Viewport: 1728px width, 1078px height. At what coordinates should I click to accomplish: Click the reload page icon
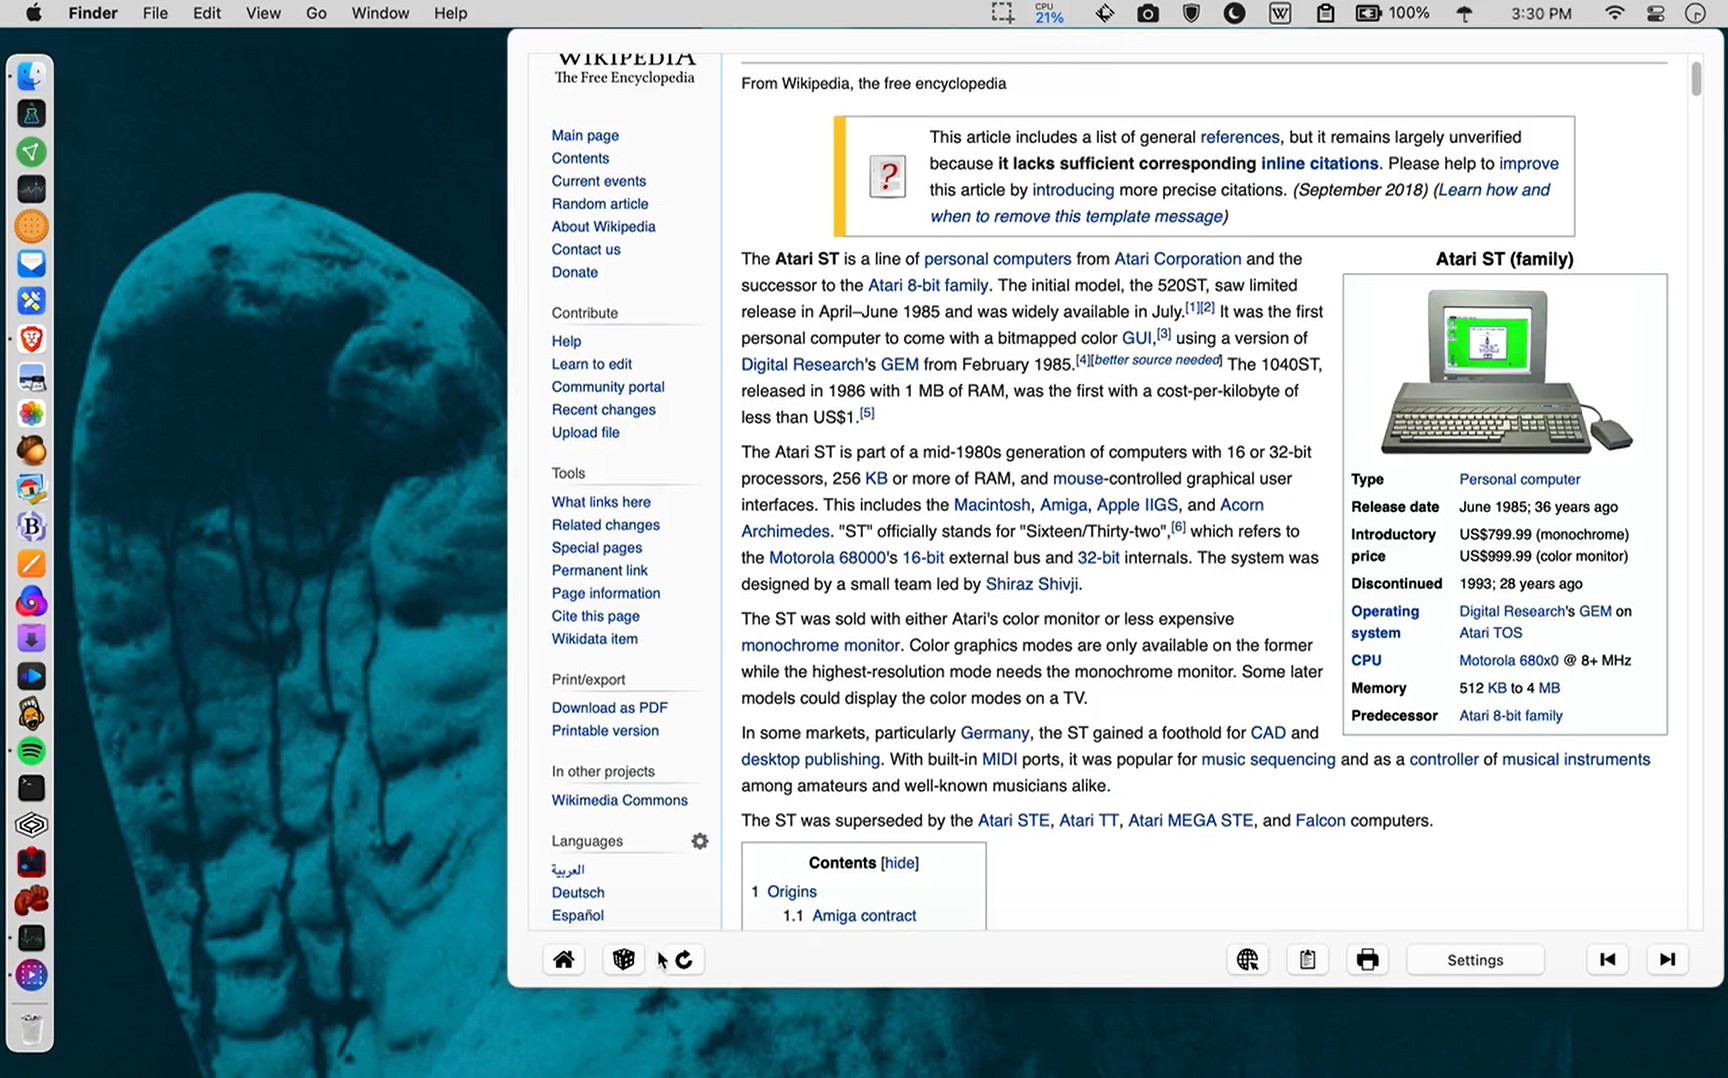684,960
